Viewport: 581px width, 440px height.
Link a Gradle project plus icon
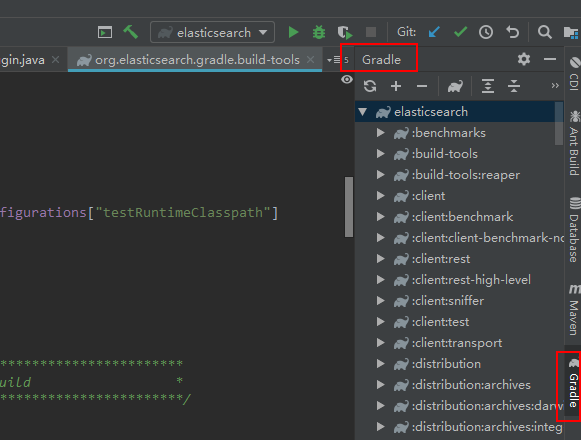[x=396, y=86]
